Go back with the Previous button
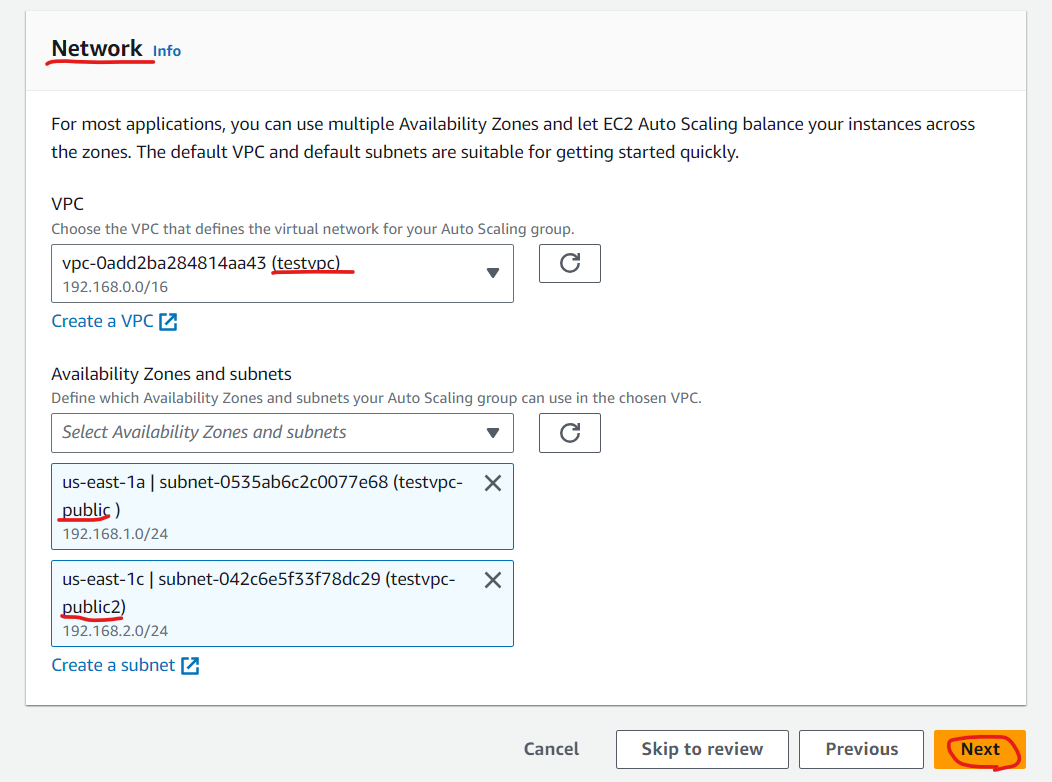Screen dimensions: 1052x782 click(861, 749)
